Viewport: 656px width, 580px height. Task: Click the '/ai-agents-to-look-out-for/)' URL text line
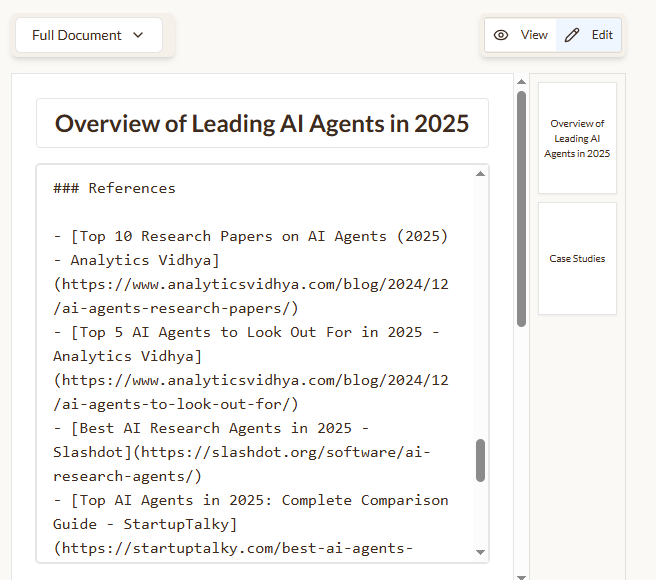(x=176, y=404)
